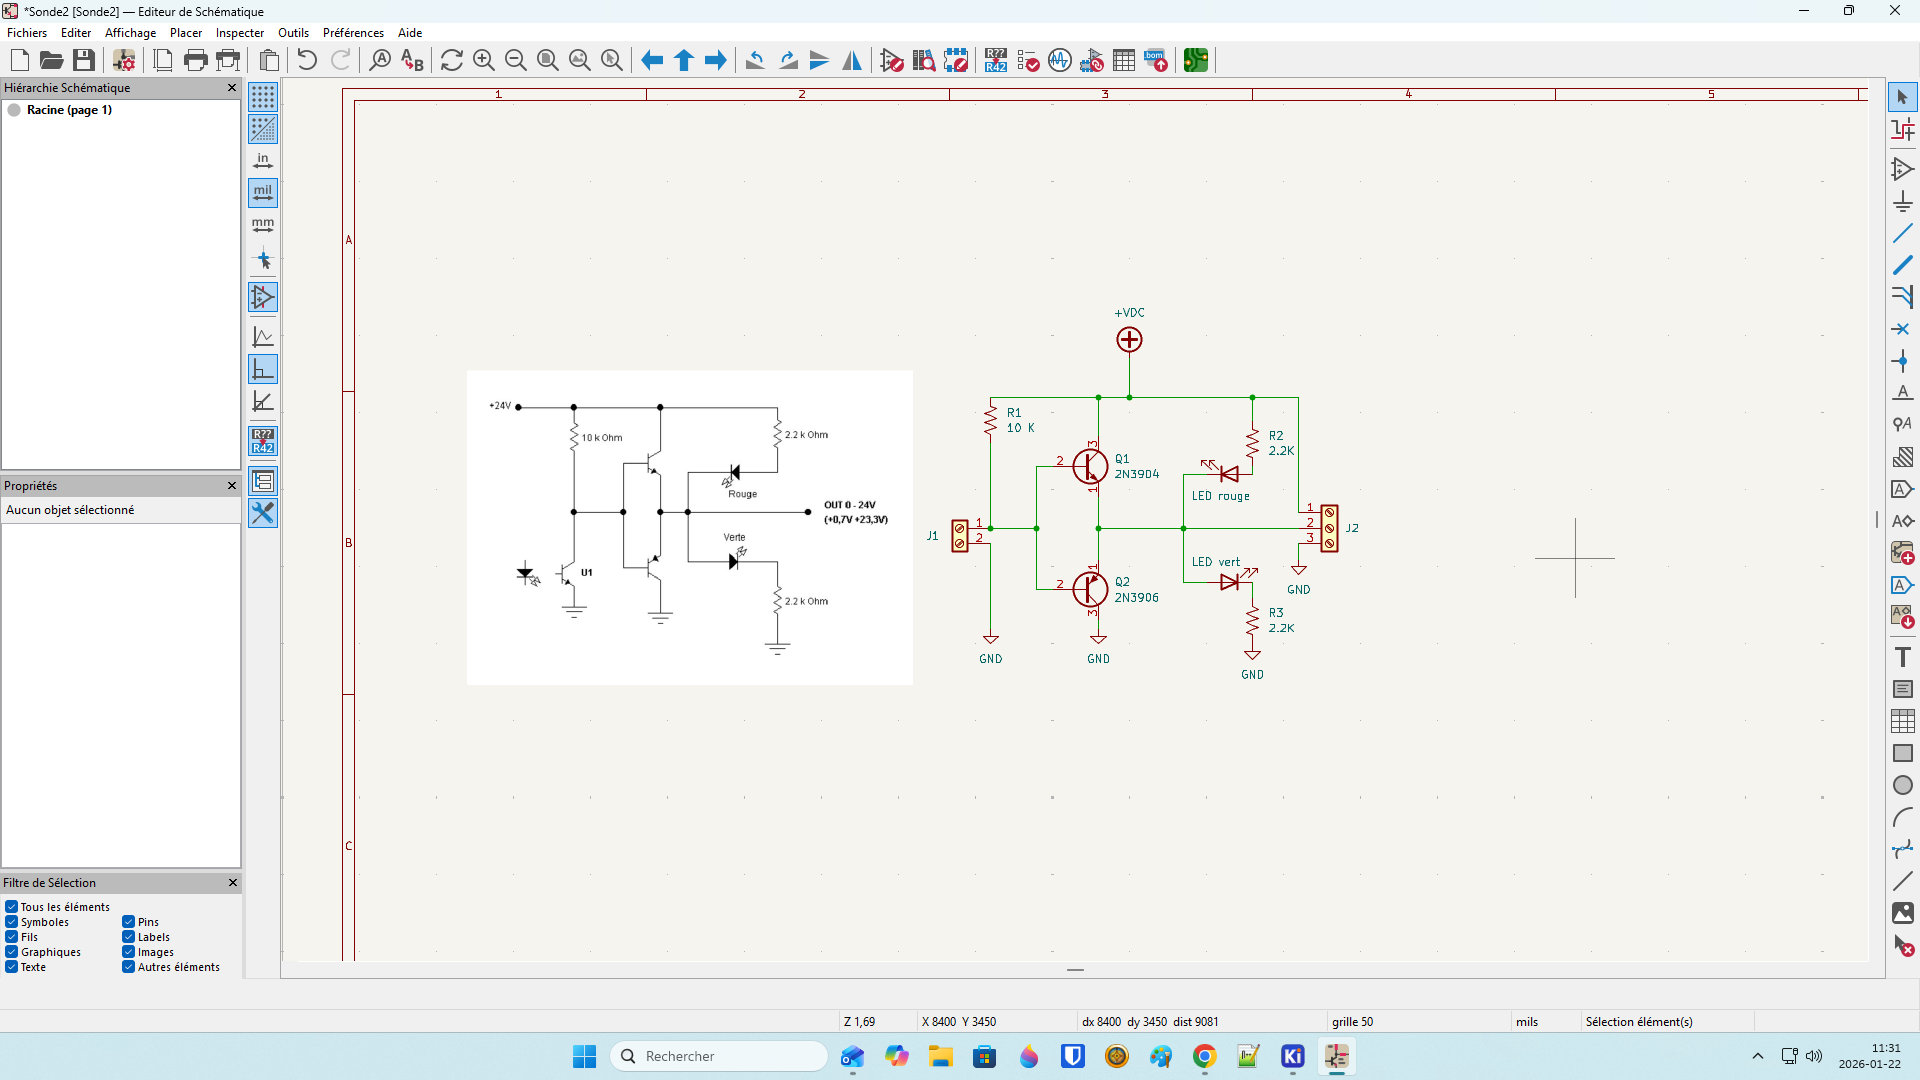The height and width of the screenshot is (1080, 1920).
Task: Click the Add symbol tool
Action: click(1902, 169)
